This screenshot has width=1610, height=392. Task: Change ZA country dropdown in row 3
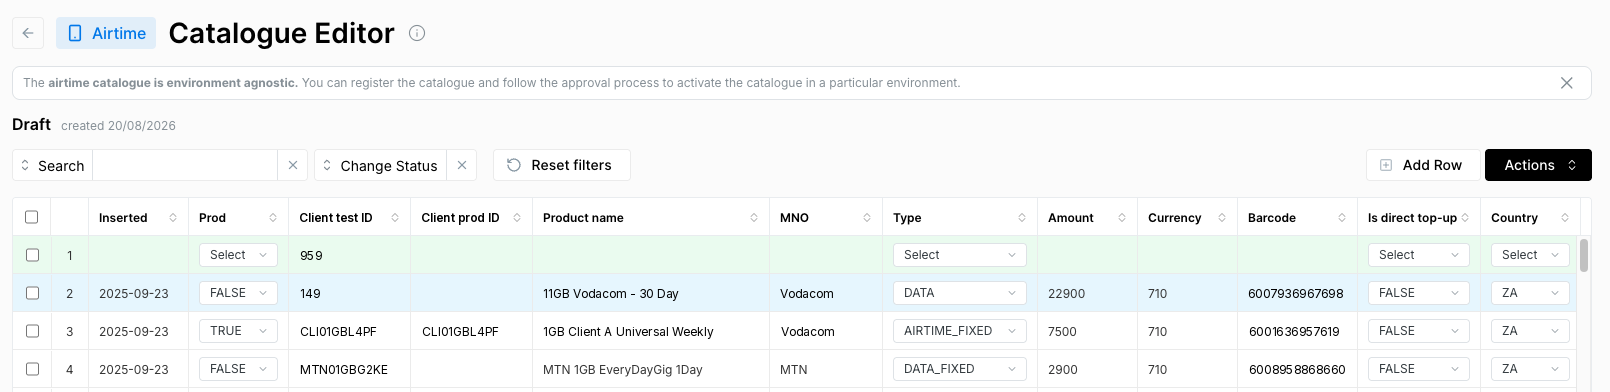[x=1530, y=331]
